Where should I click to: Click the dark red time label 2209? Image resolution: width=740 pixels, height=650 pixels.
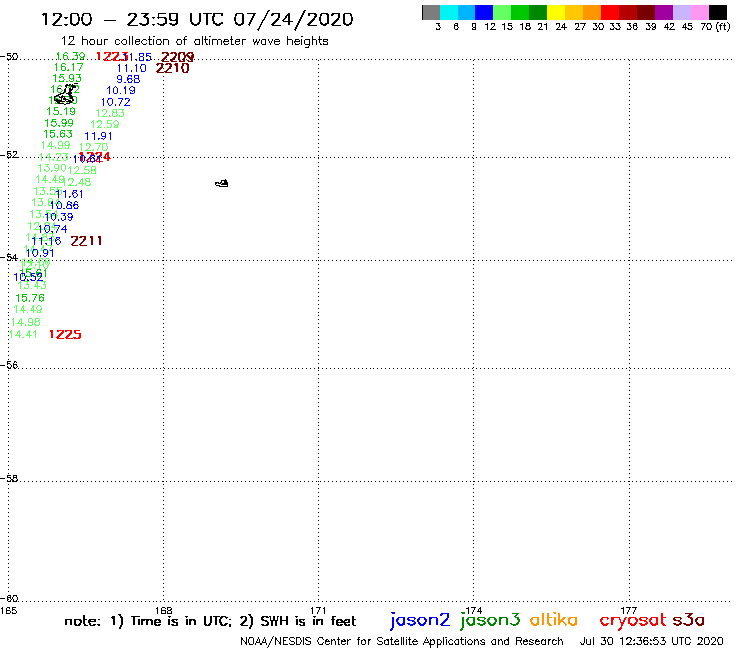point(177,57)
